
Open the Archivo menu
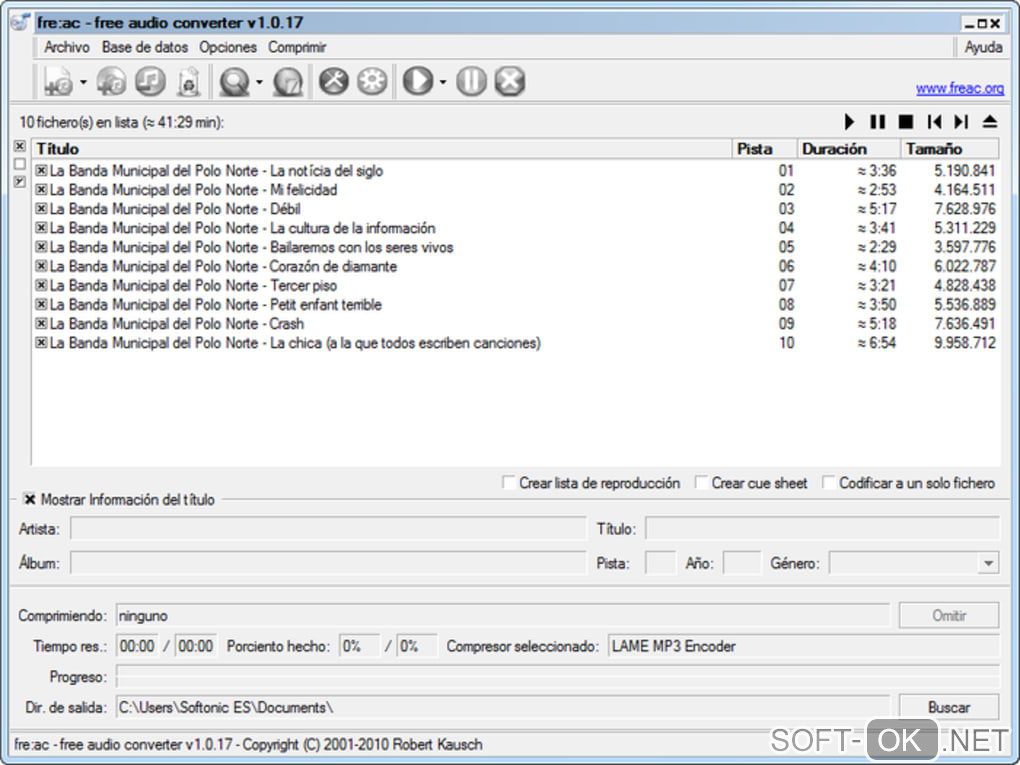(x=66, y=47)
